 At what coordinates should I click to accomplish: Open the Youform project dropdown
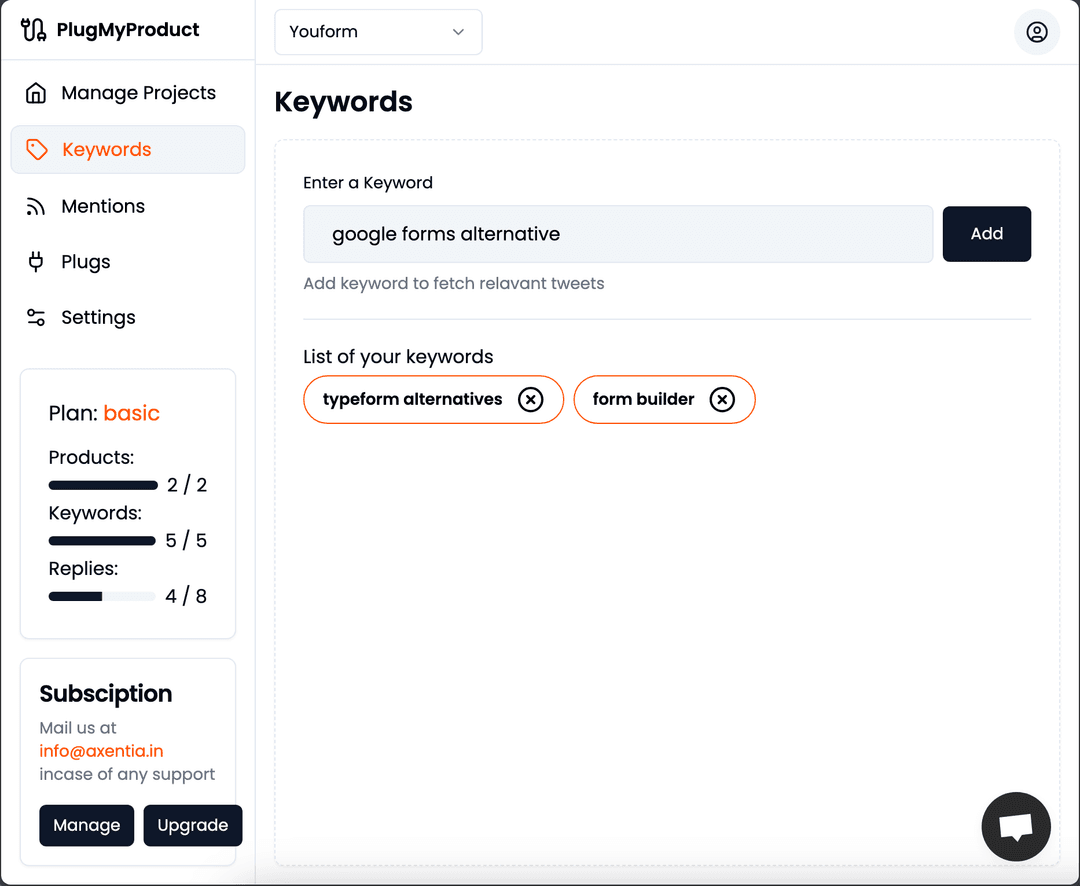point(378,32)
